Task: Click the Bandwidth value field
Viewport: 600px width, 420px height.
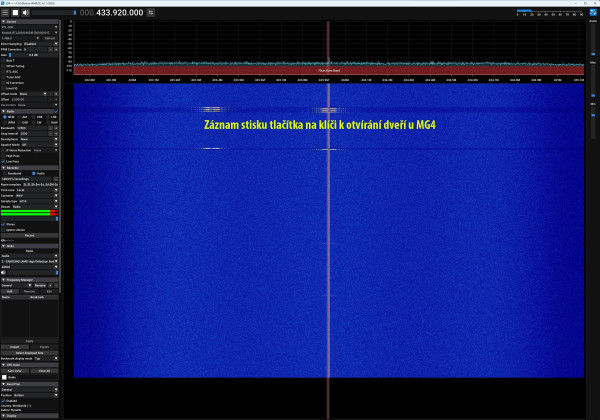Action: [x=32, y=128]
